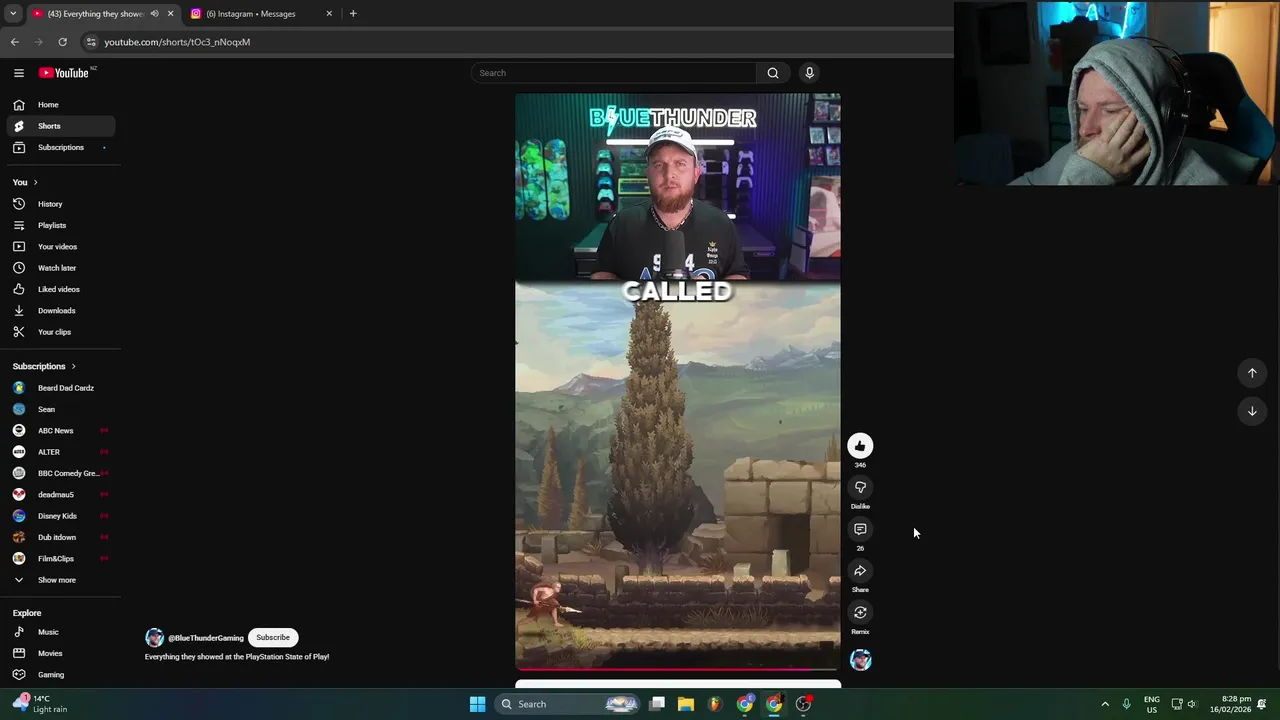The width and height of the screenshot is (1280, 720).
Task: Open the sound avatar below Remix
Action: [860, 660]
